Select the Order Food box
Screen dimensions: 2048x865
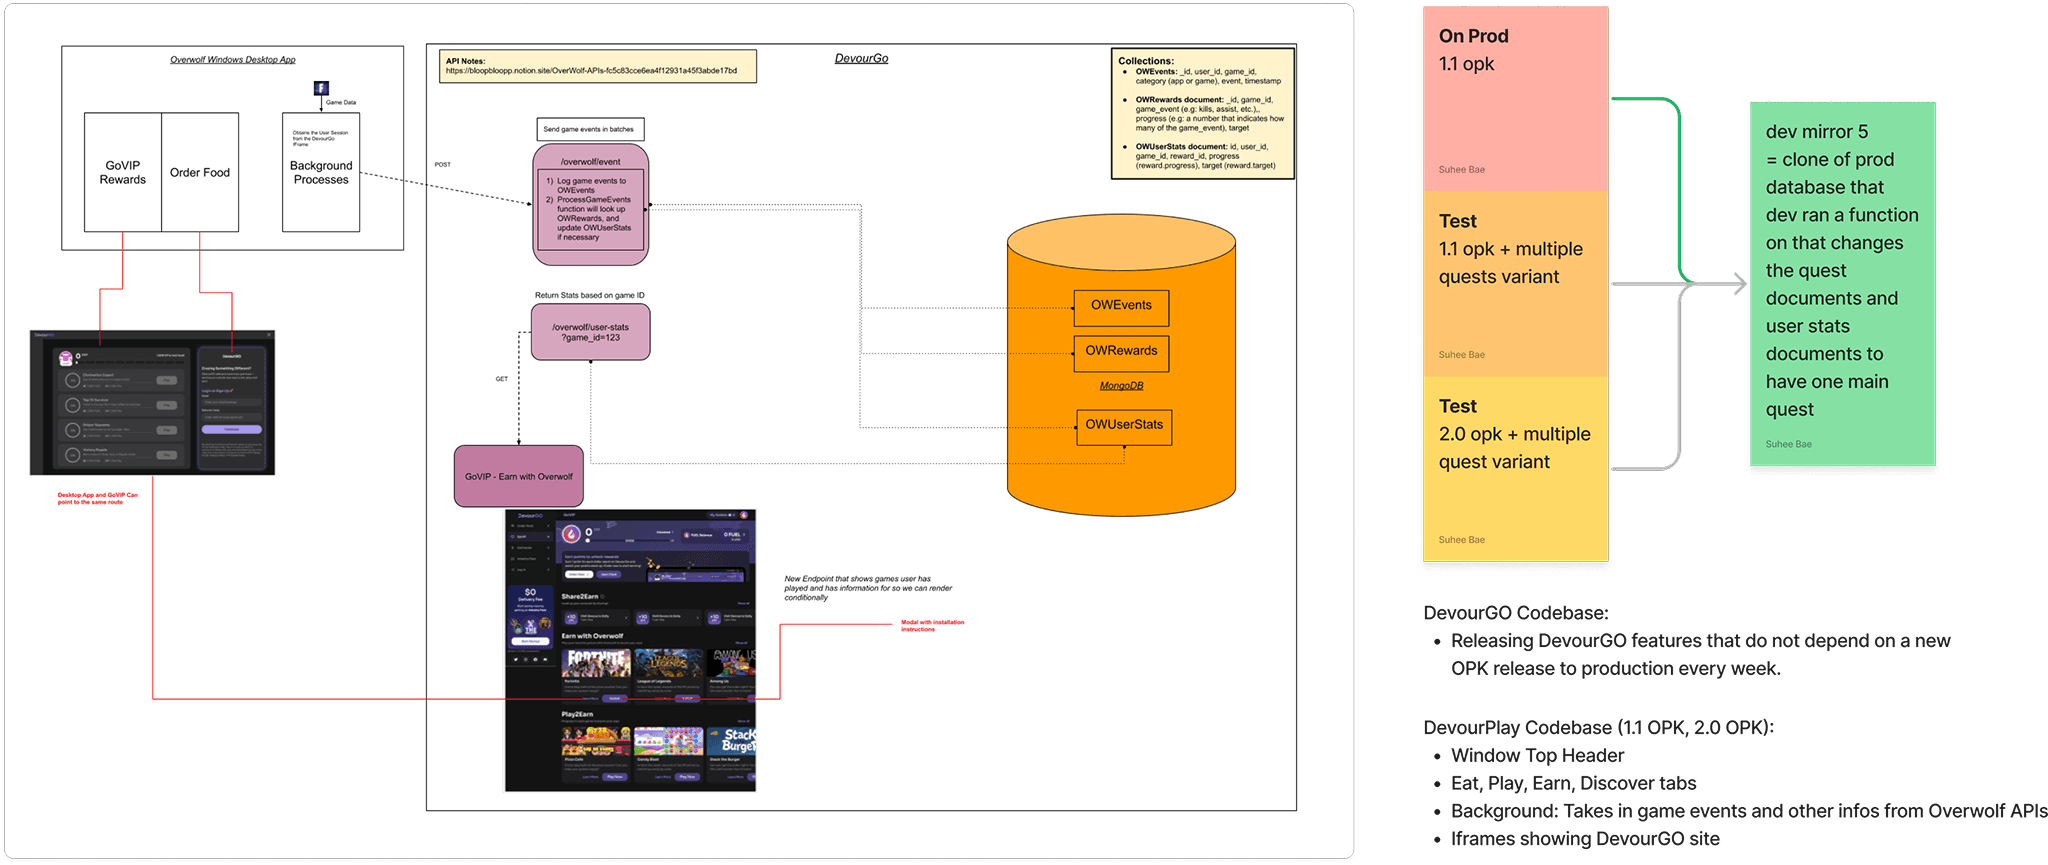click(x=200, y=172)
